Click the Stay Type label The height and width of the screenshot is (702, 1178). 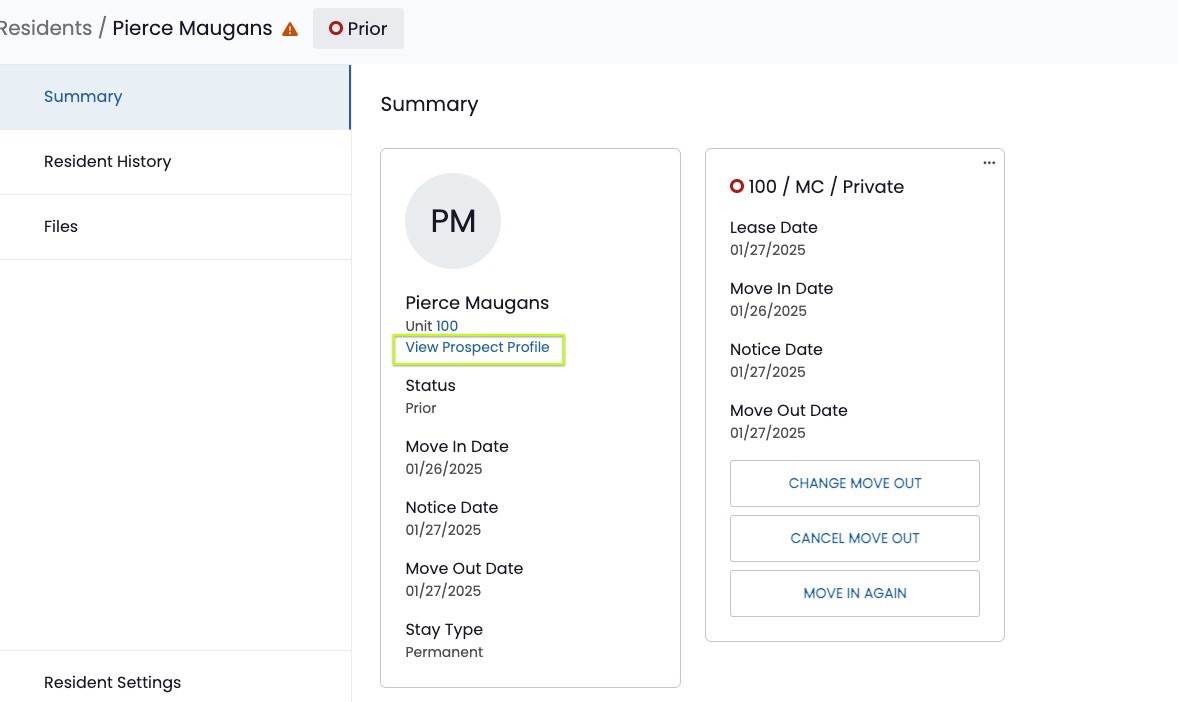(x=444, y=630)
